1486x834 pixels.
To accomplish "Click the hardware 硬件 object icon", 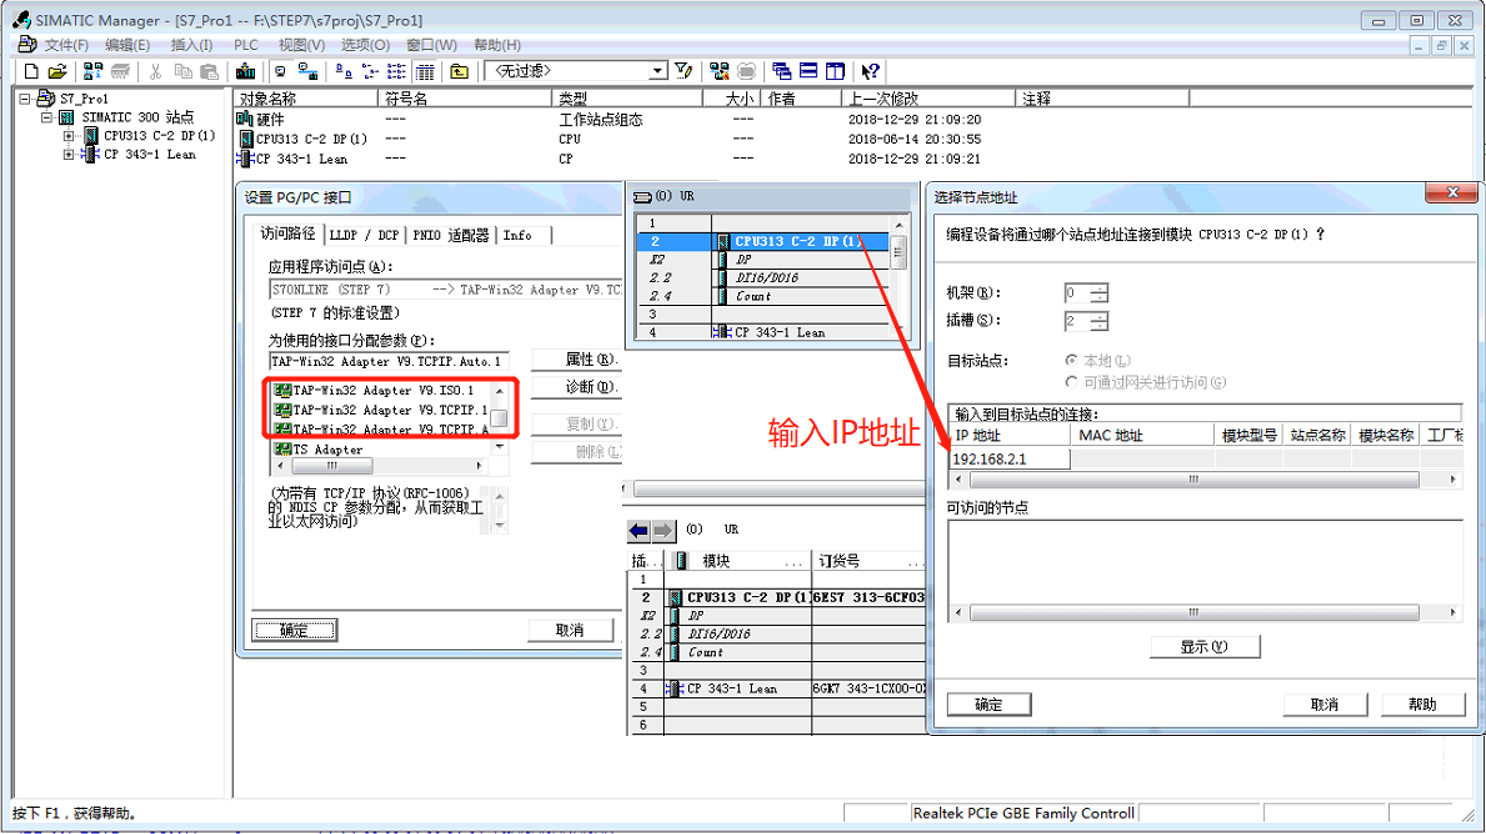I will (x=245, y=119).
